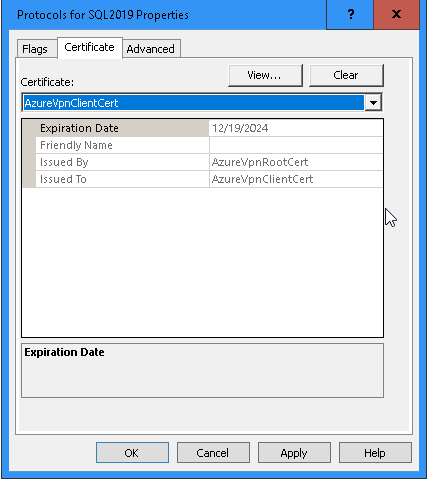Close the Protocols for SQL2019 Properties dialog
Image resolution: width=436 pixels, height=487 pixels.
396,14
